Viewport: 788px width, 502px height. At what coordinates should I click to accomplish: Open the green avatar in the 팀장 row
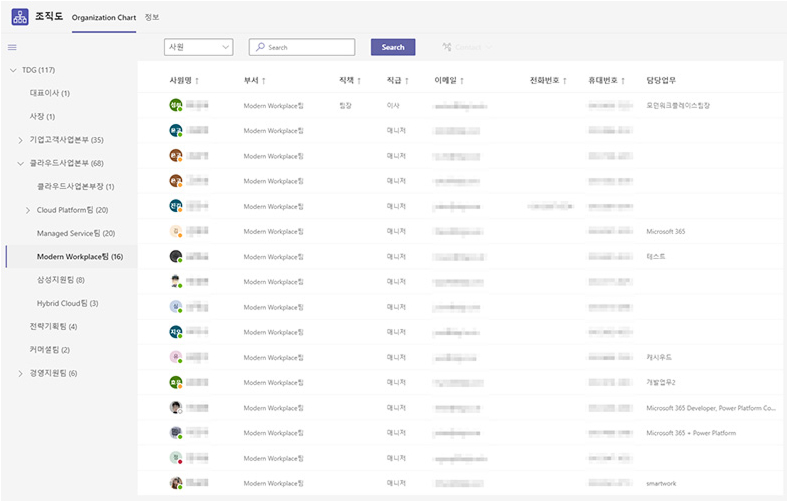coord(175,105)
